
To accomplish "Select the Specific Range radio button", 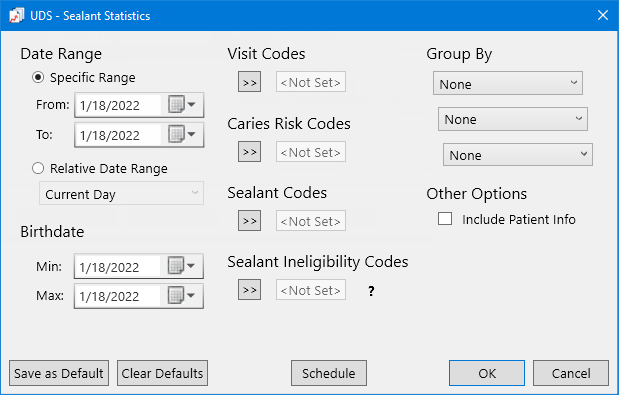I will [x=38, y=77].
